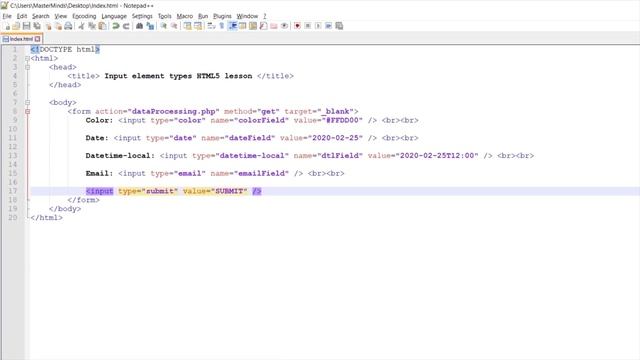Click the "emailField" name value
Image resolution: width=640 pixels, height=360 pixels.
click(262, 173)
